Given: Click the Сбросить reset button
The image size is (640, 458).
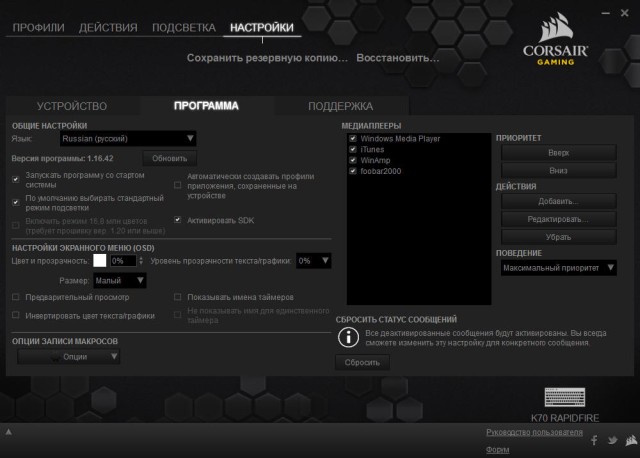Looking at the screenshot, I should point(362,363).
